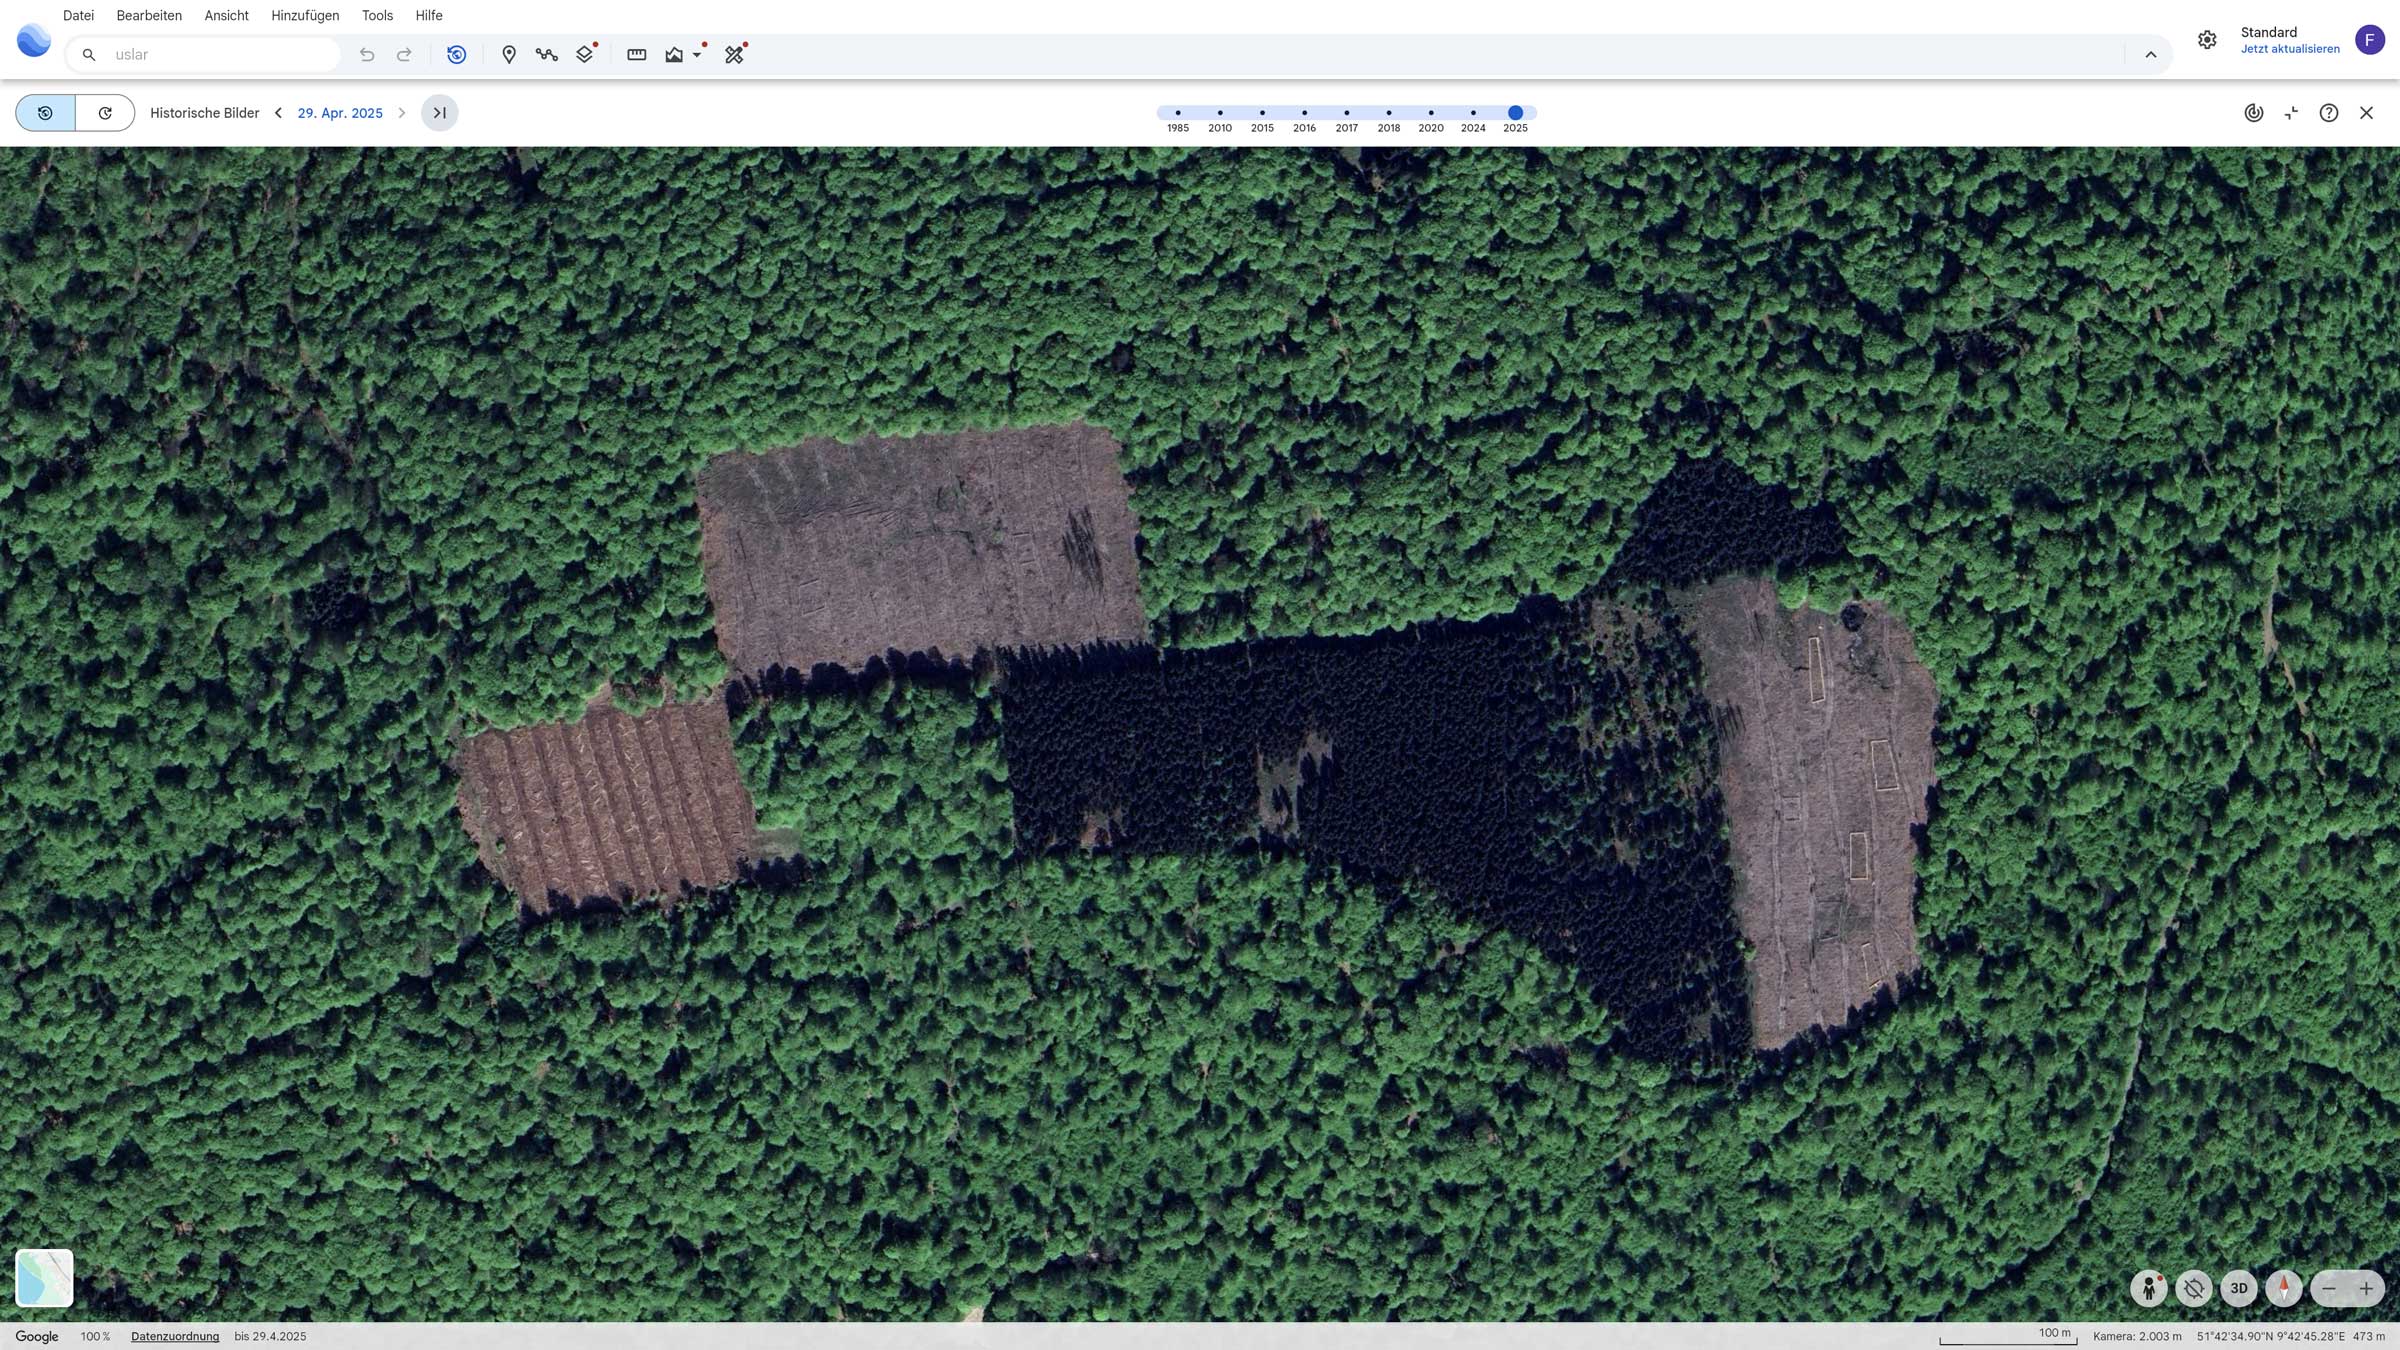Switch to 3D view
Image resolution: width=2400 pixels, height=1350 pixels.
click(x=2239, y=1288)
